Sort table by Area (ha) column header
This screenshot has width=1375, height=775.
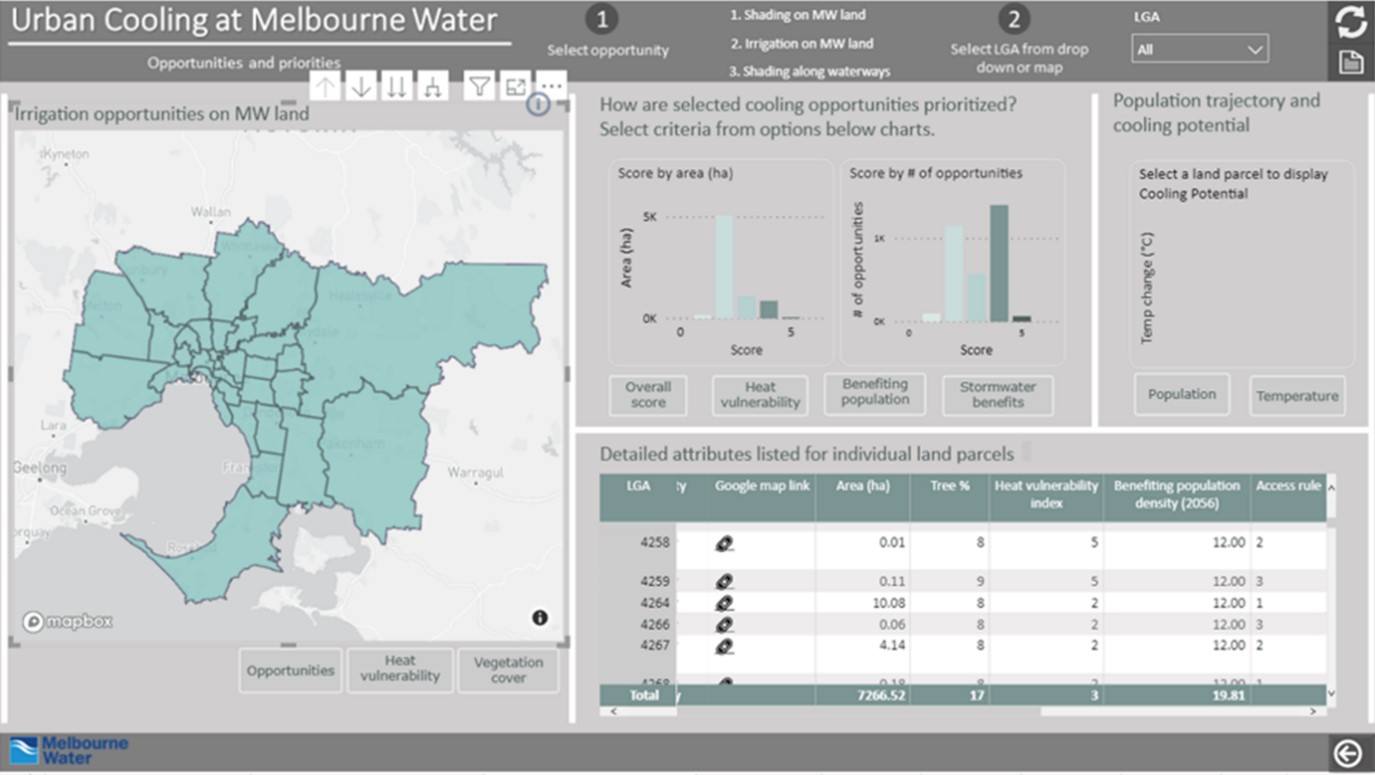point(861,486)
